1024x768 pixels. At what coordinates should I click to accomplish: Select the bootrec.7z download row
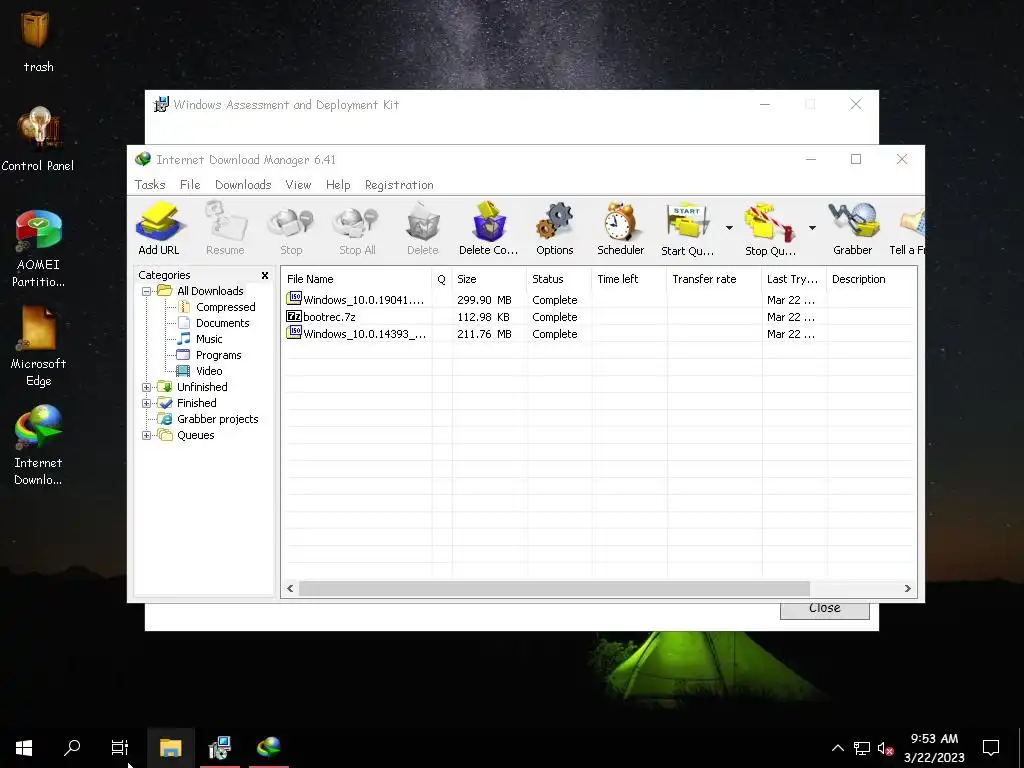coord(599,317)
